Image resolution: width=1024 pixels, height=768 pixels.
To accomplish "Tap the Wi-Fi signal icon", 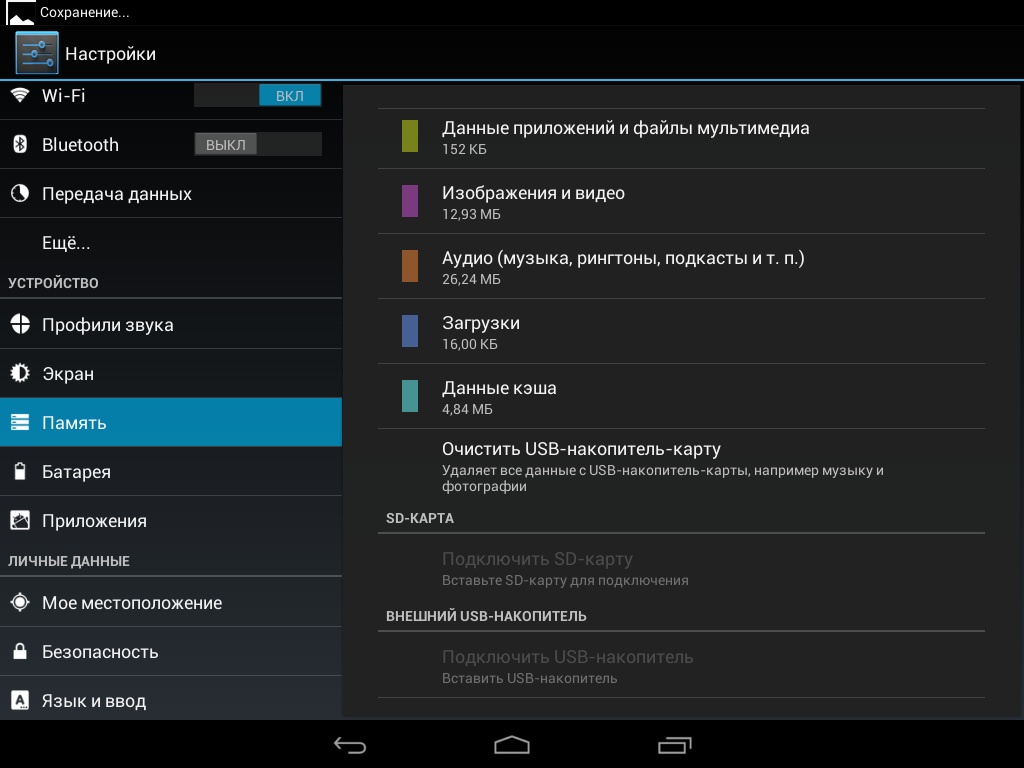I will pos(19,95).
